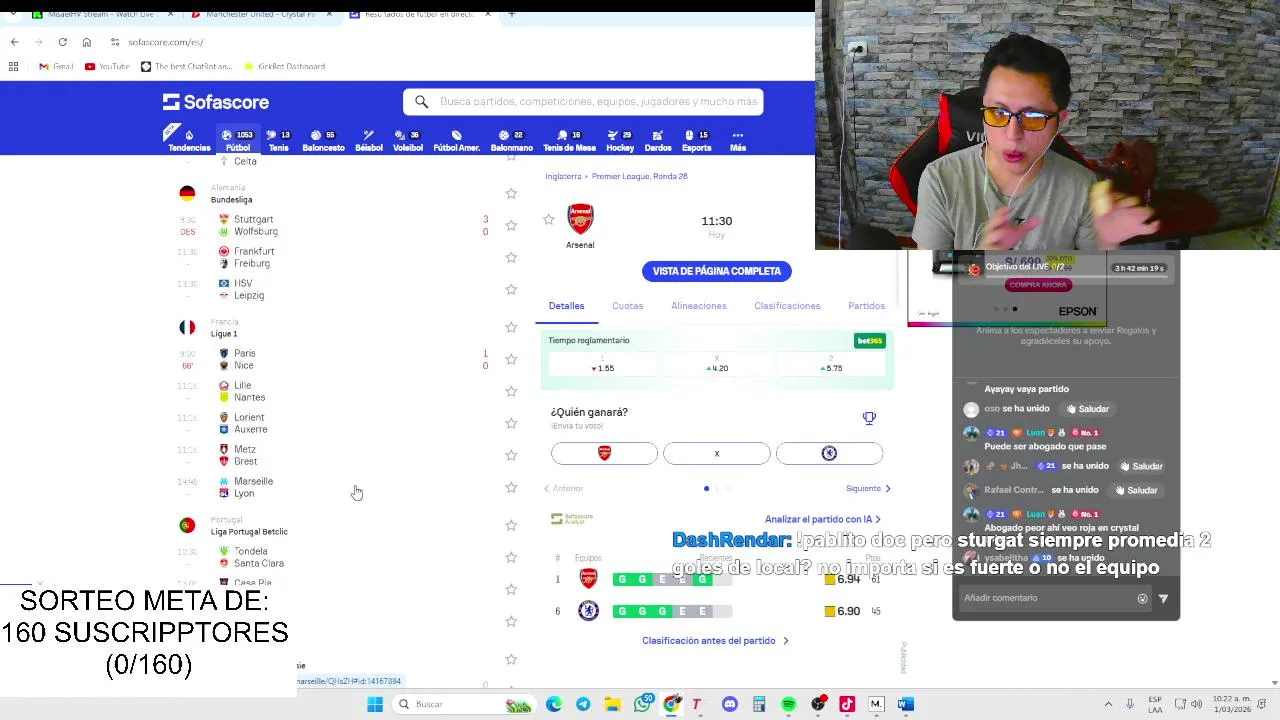Open Spotify from the taskbar
The width and height of the screenshot is (1280, 720).
point(788,704)
